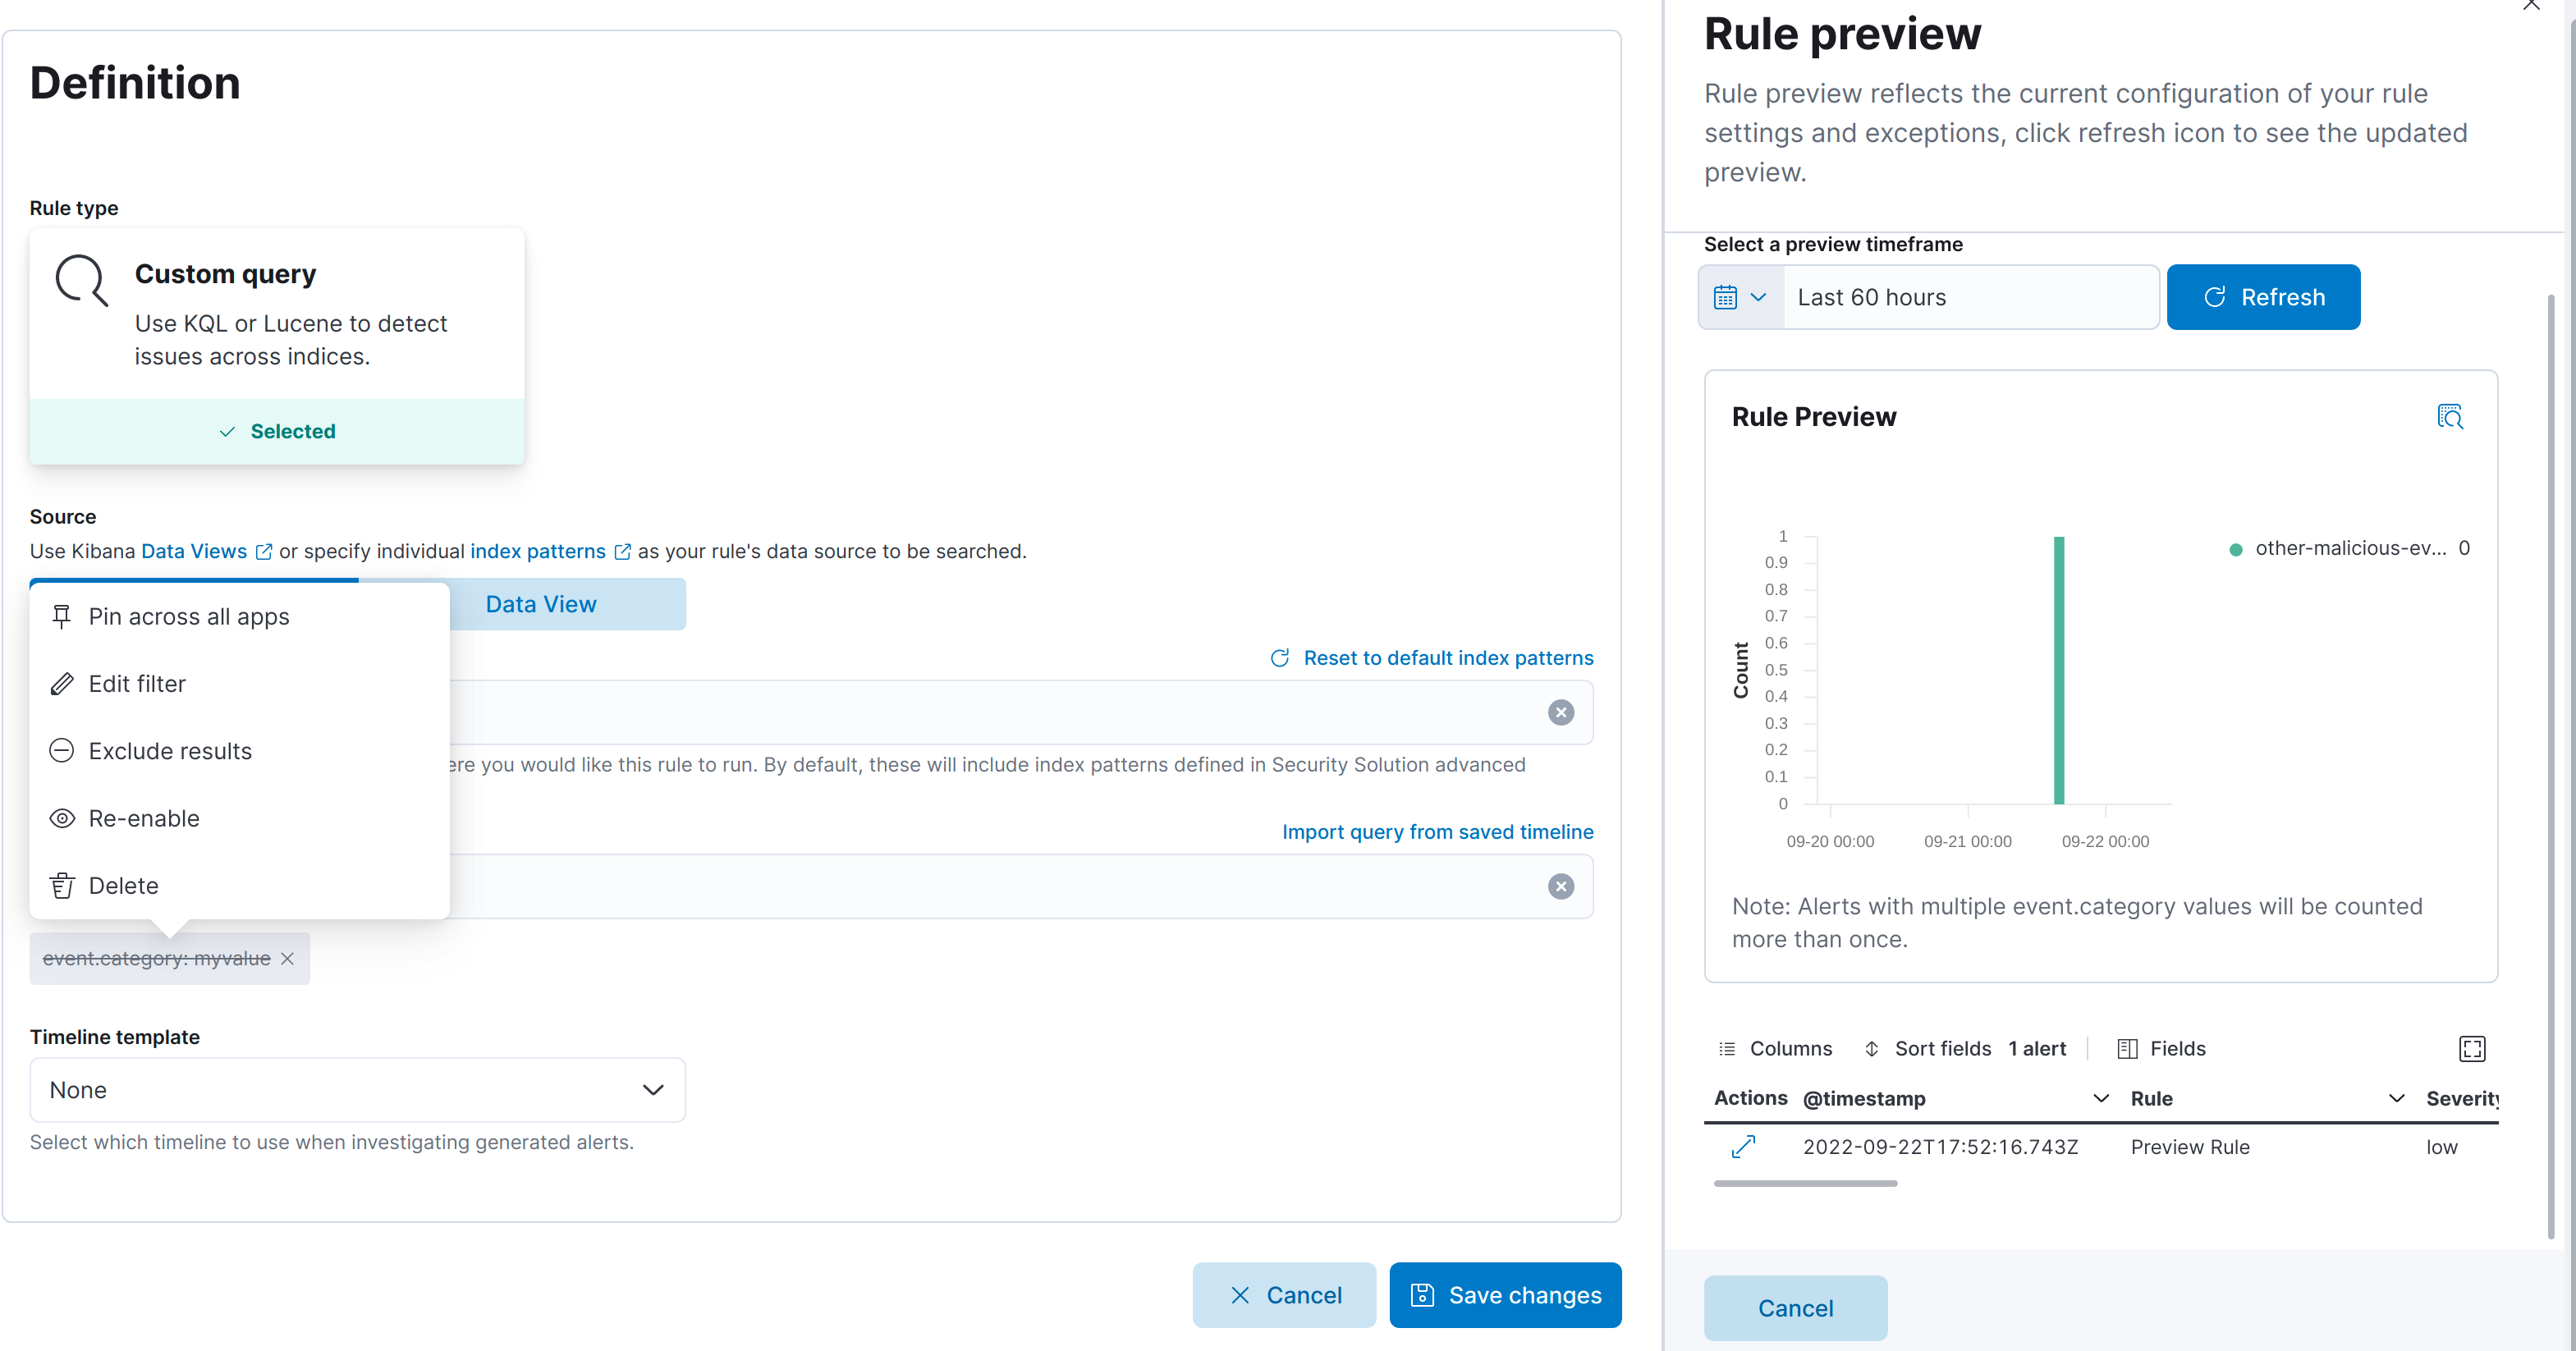Select the Pin across all apps icon
The height and width of the screenshot is (1351, 2576).
pos(62,616)
